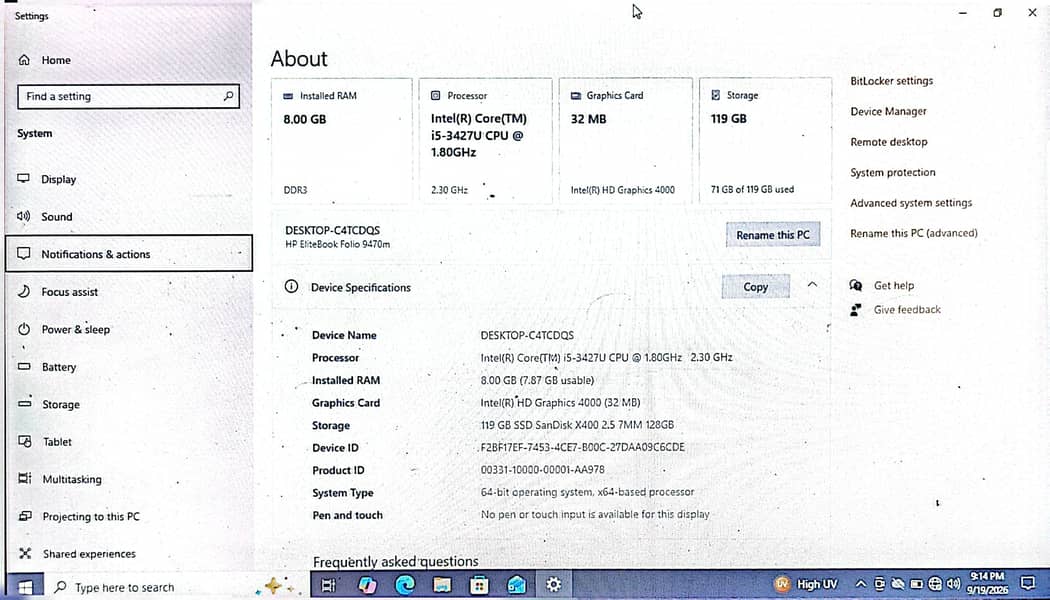The width and height of the screenshot is (1050, 600).
Task: Click the Shared experiences sidebar icon
Action: [x=25, y=554]
